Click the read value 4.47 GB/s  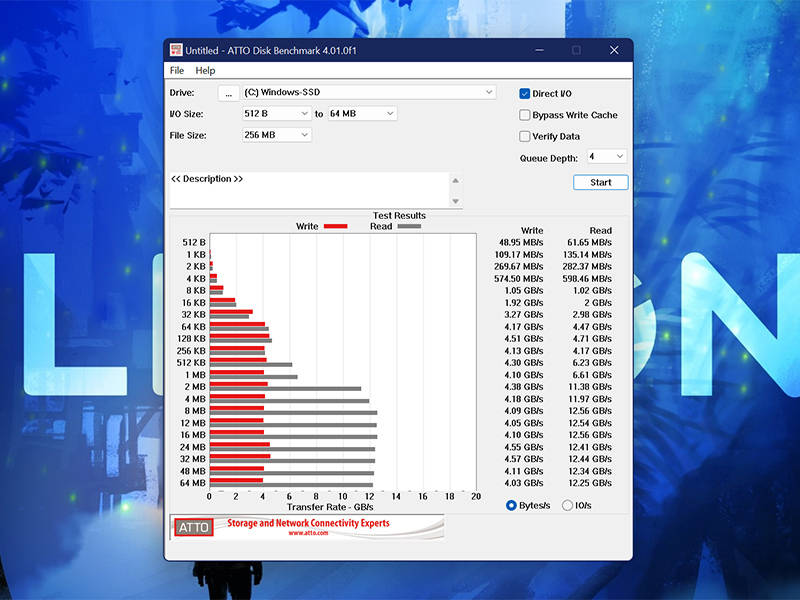click(x=592, y=327)
